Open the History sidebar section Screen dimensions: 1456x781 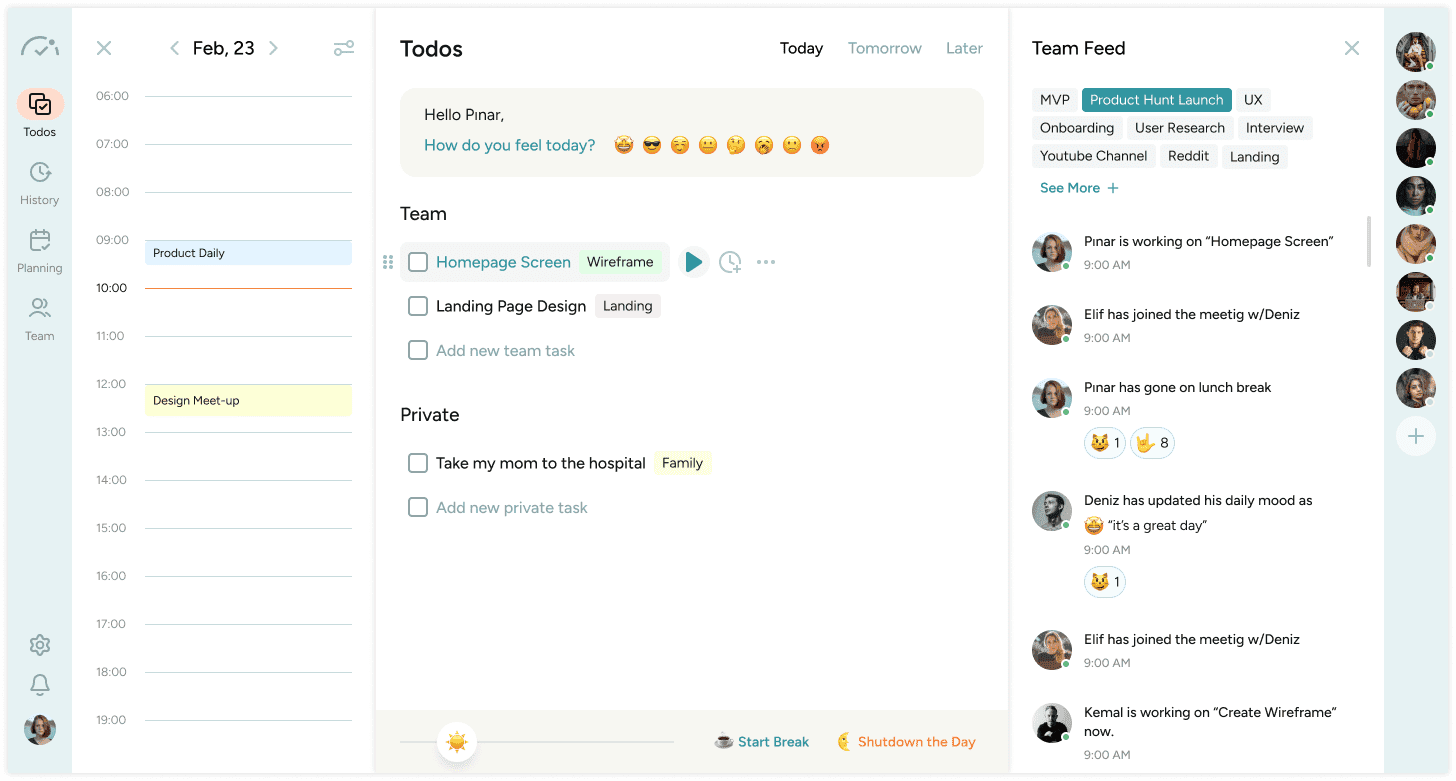(x=40, y=183)
